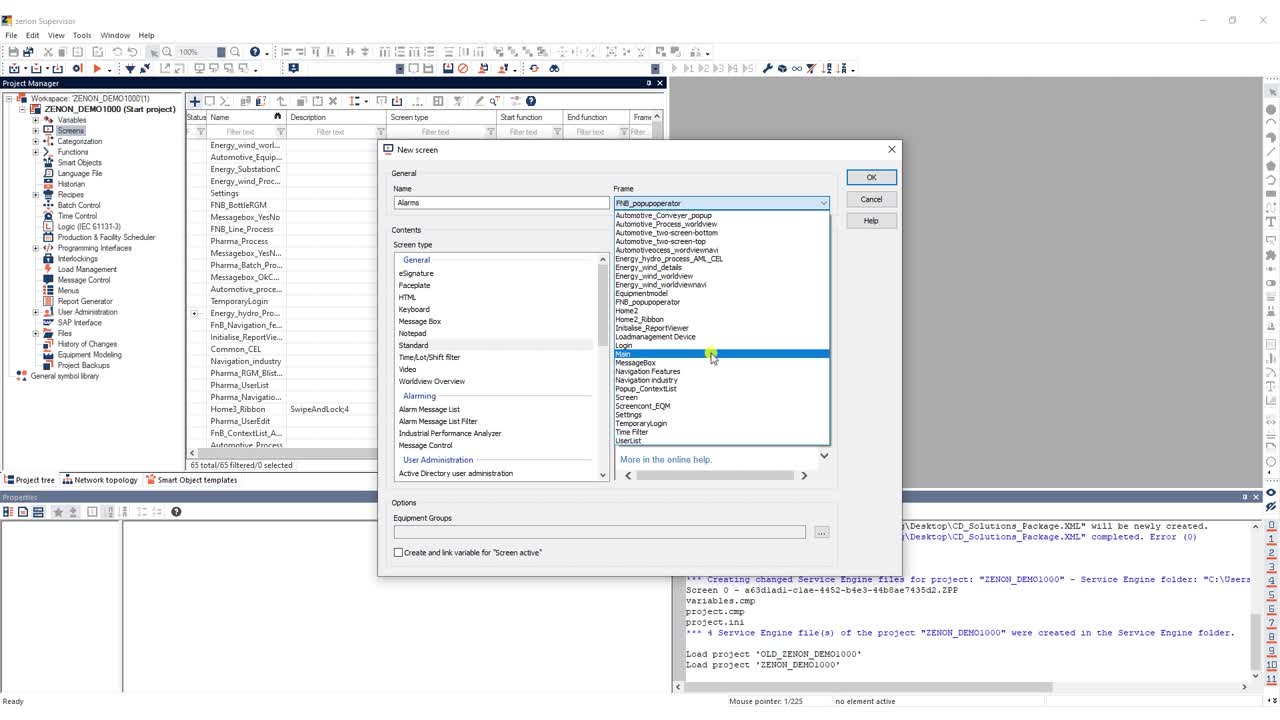This screenshot has width=1280, height=720.
Task: Switch to the Network topology tab
Action: click(x=100, y=480)
